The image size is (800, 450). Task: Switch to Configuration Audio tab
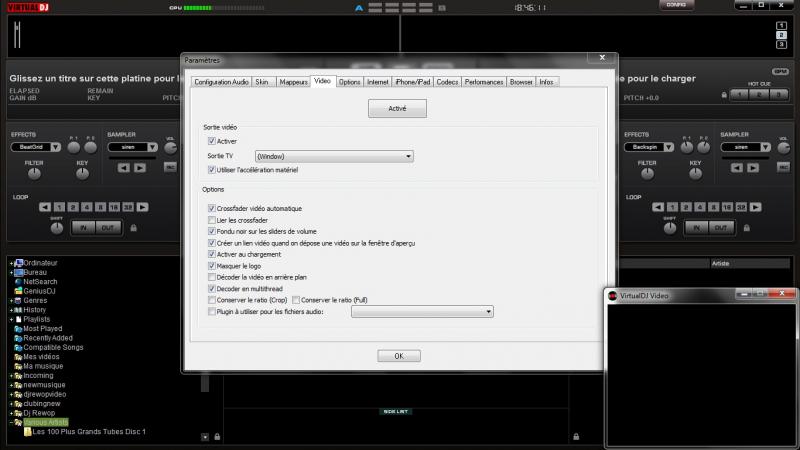[221, 82]
